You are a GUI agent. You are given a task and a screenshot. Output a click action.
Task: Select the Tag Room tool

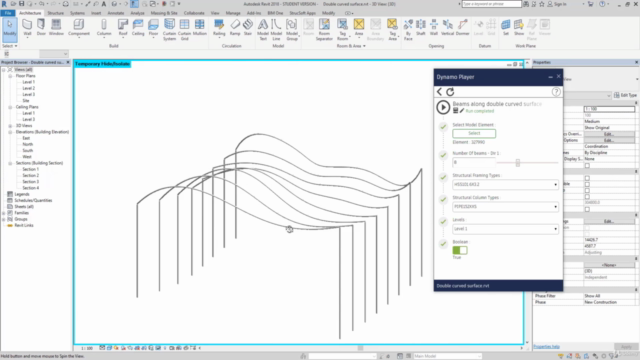click(342, 30)
